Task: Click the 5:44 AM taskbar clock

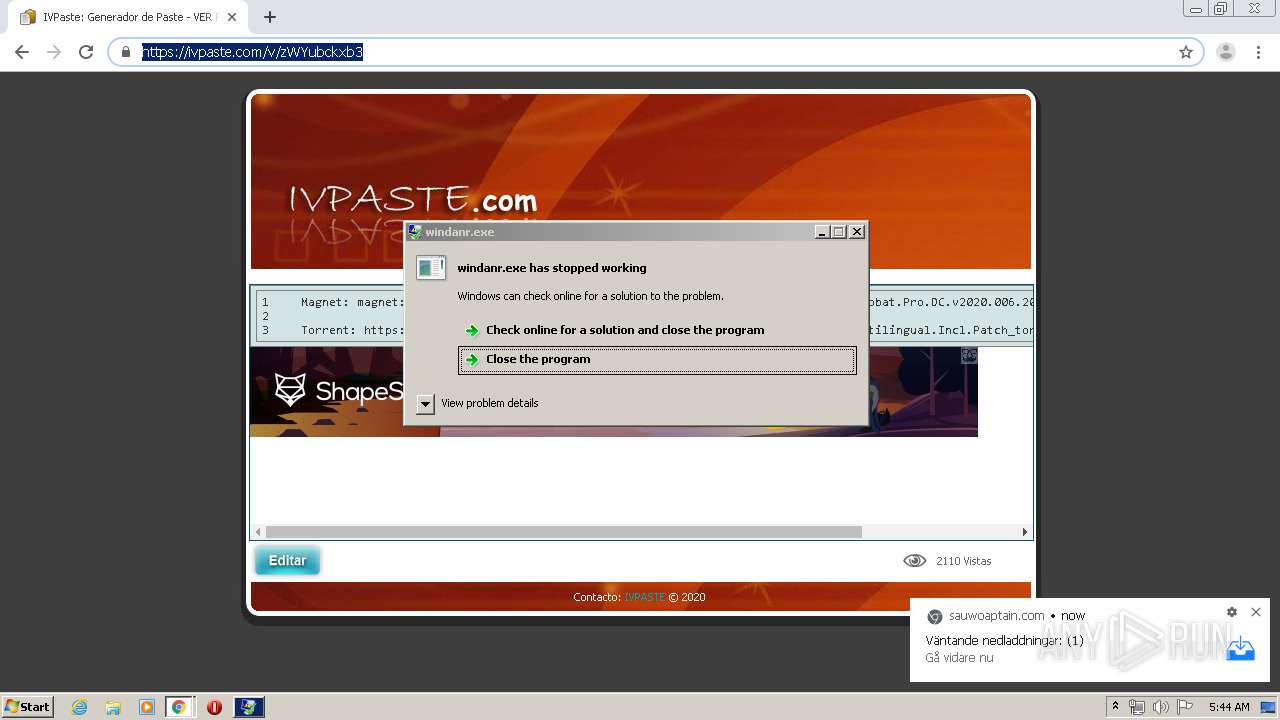Action: [x=1228, y=707]
